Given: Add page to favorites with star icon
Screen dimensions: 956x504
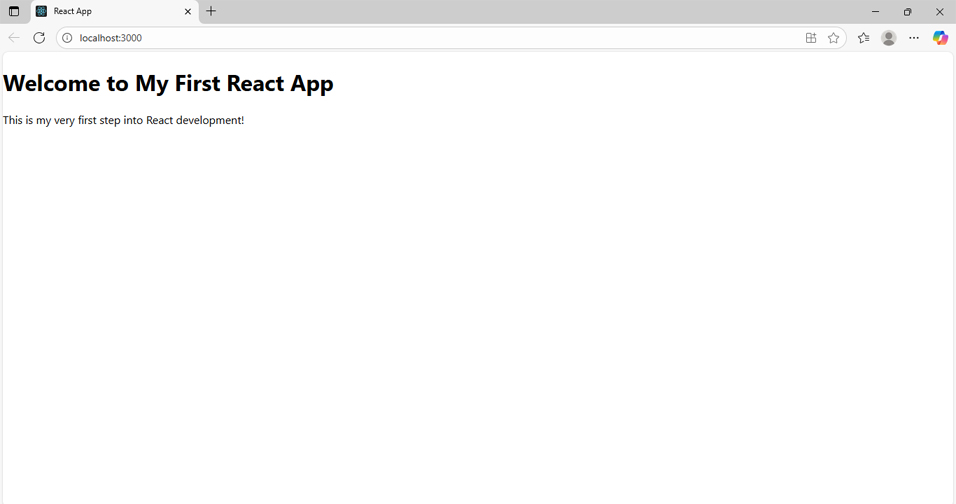Looking at the screenshot, I should [833, 38].
